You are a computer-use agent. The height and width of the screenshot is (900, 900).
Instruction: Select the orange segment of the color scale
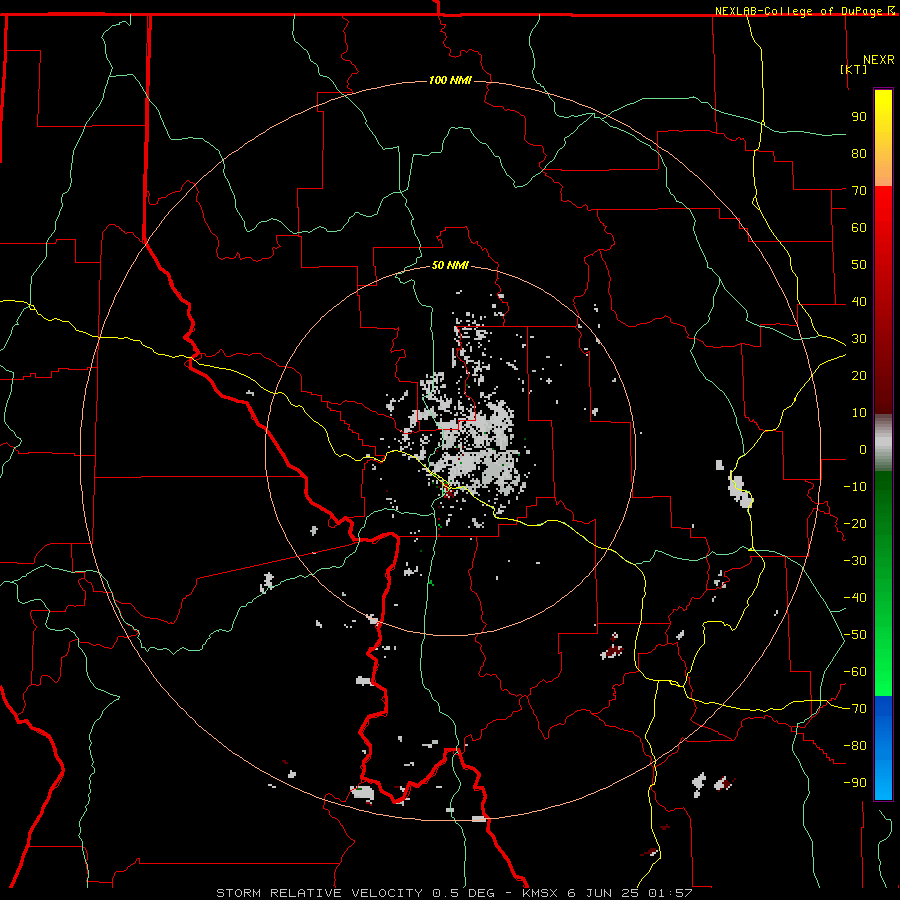tap(883, 169)
